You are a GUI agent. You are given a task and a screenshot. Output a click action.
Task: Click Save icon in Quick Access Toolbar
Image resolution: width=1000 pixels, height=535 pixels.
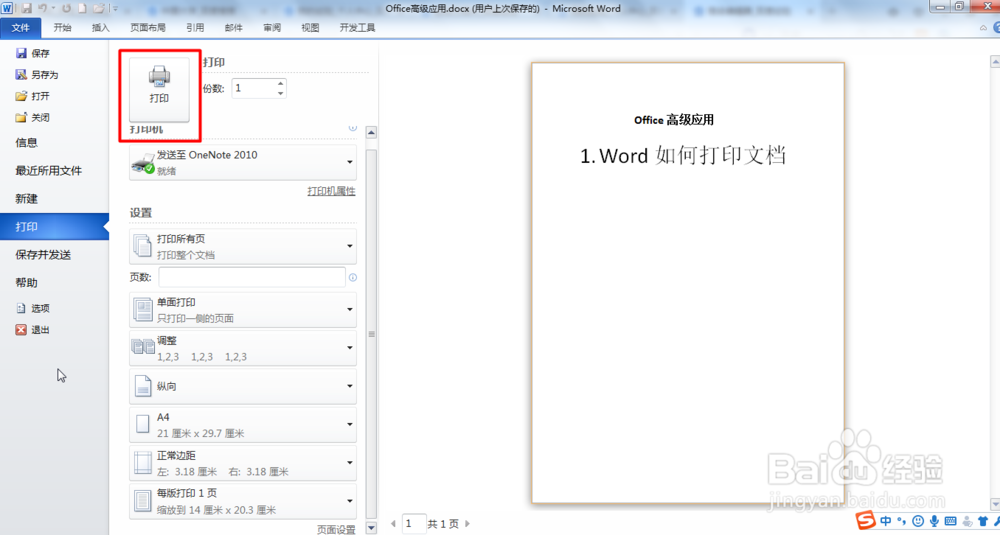tap(26, 8)
